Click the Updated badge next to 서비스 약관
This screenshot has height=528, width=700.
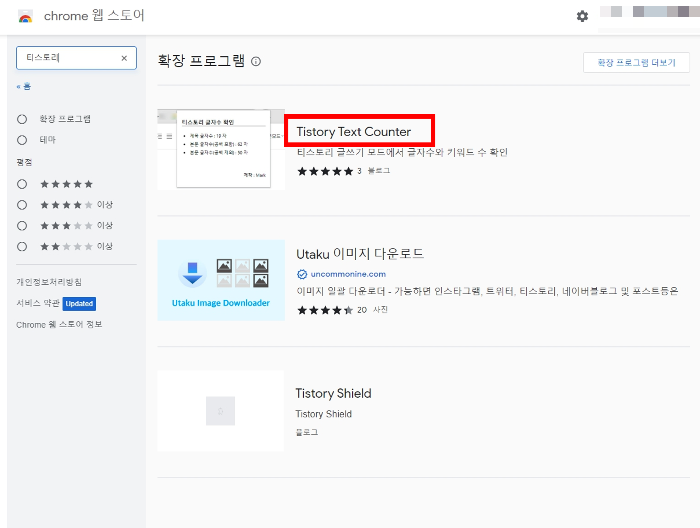pos(79,303)
